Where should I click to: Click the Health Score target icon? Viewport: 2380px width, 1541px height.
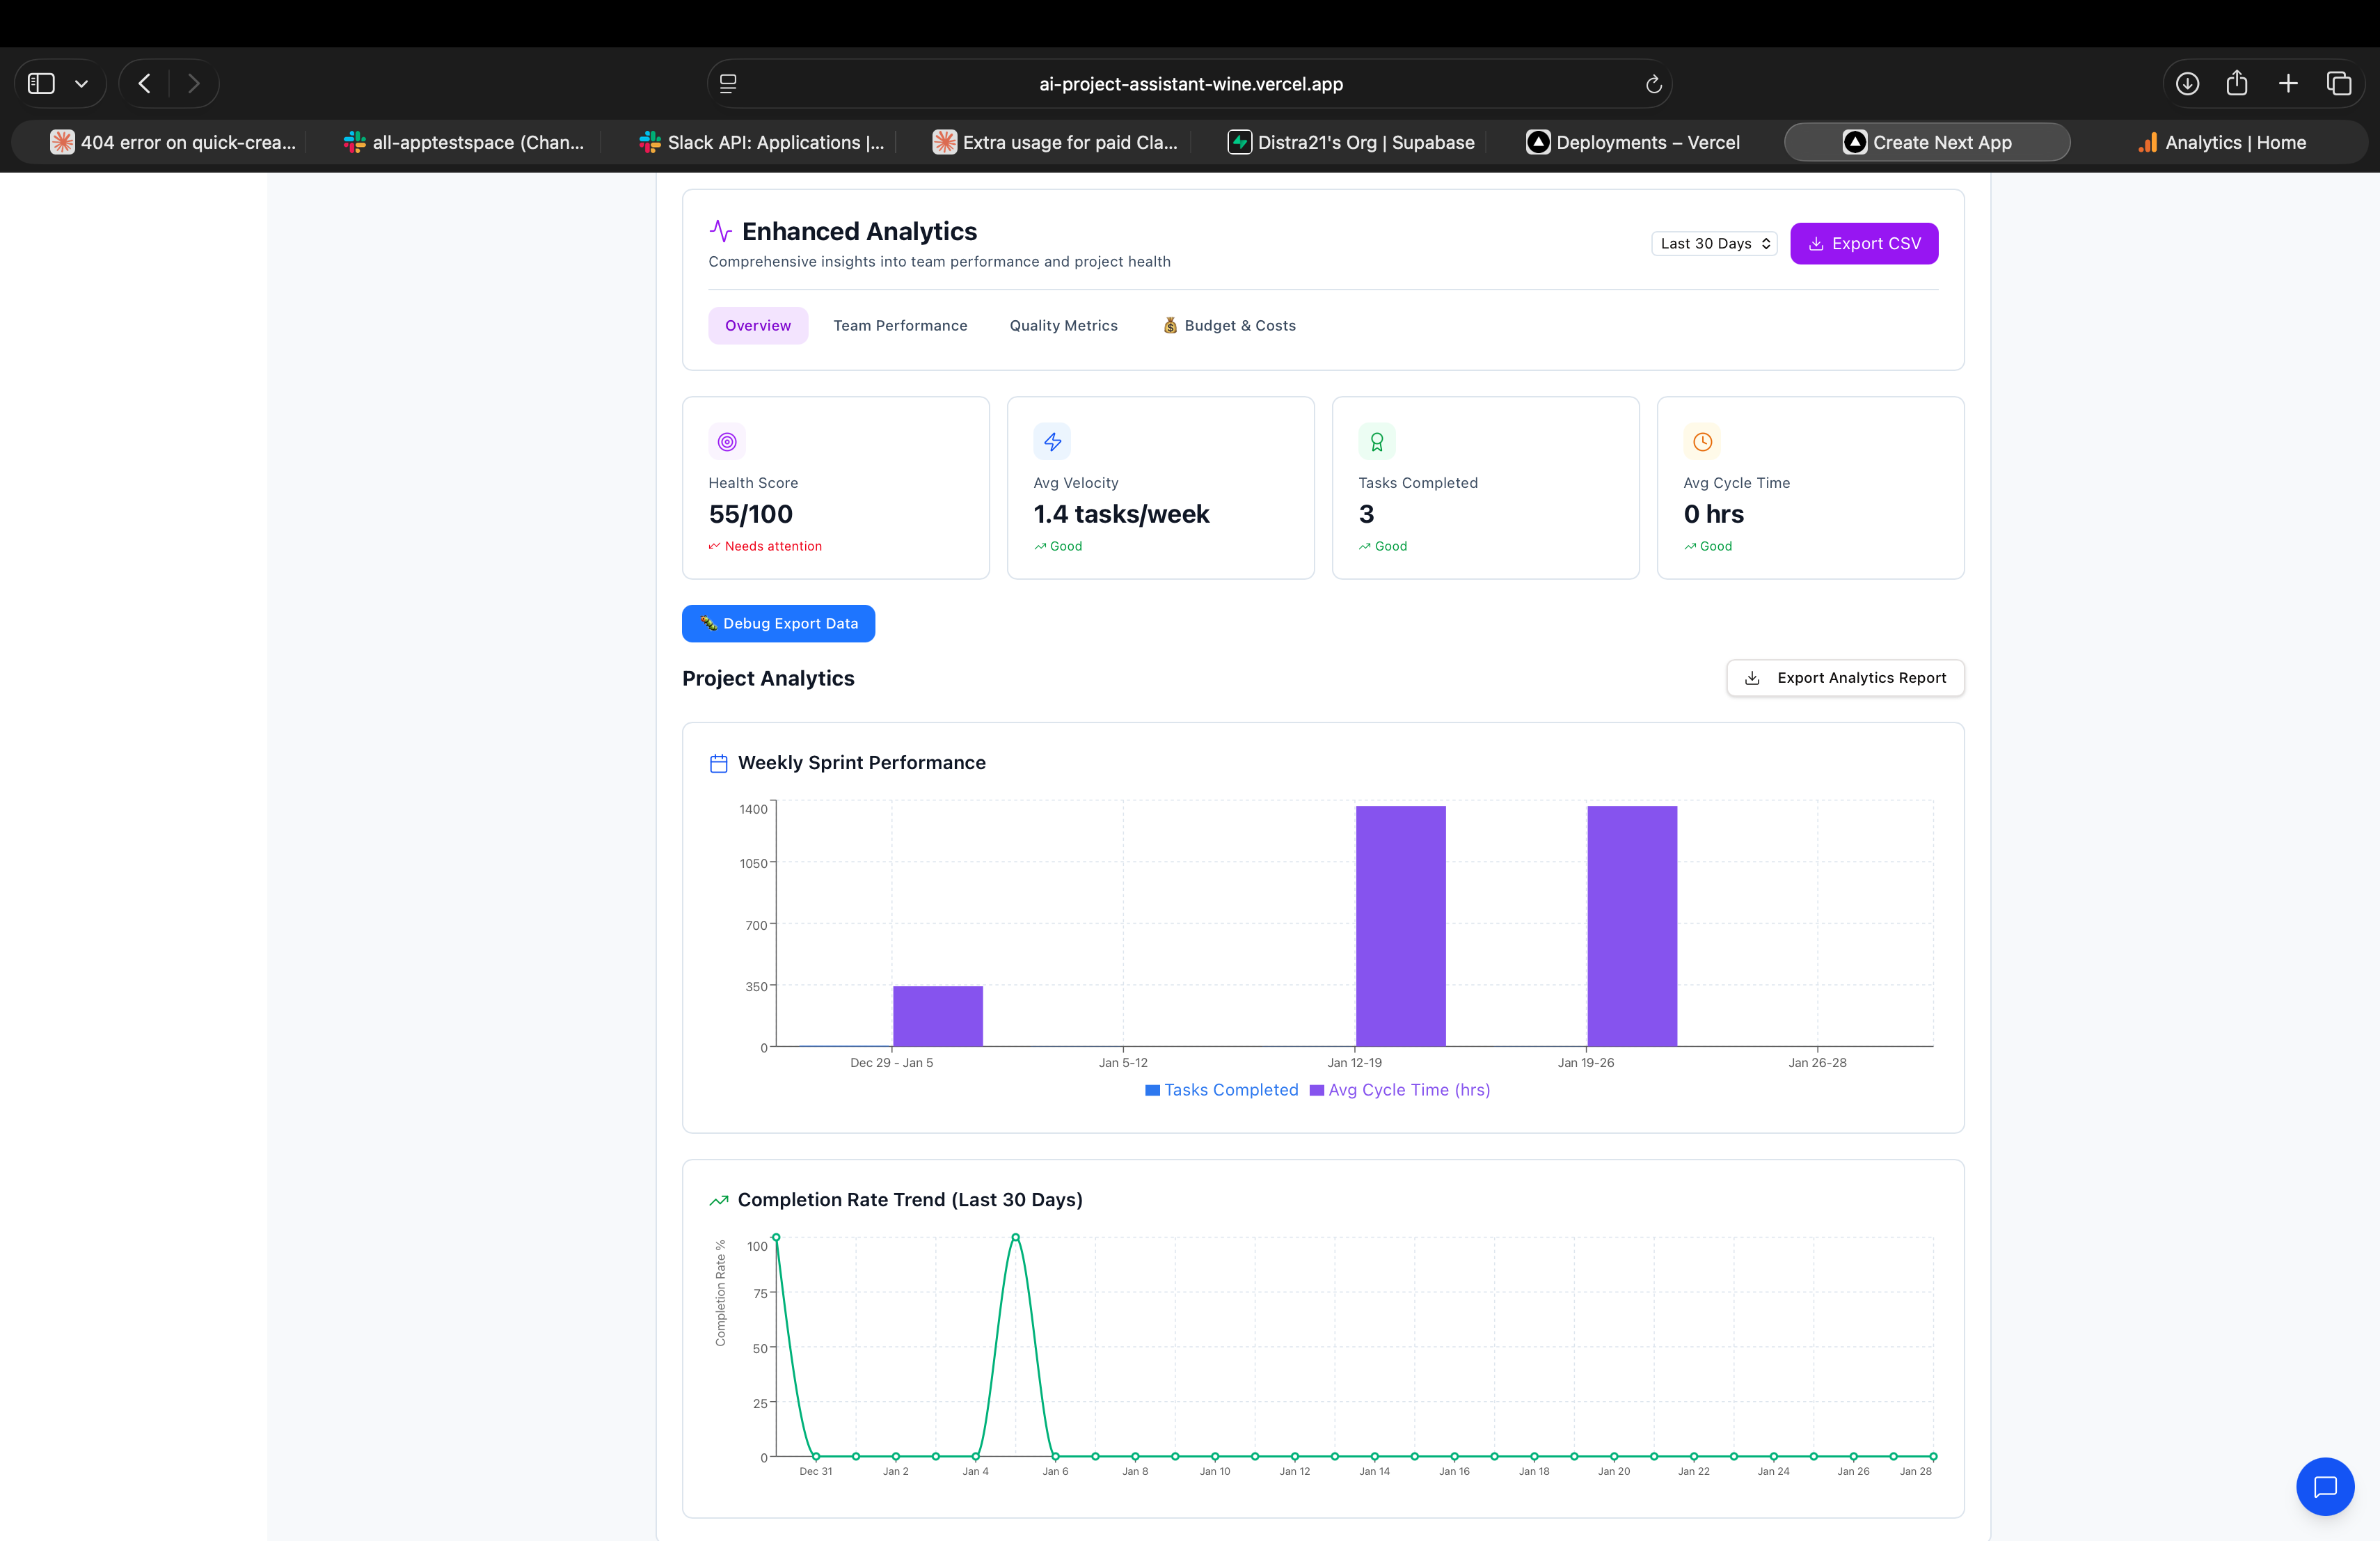pos(726,441)
